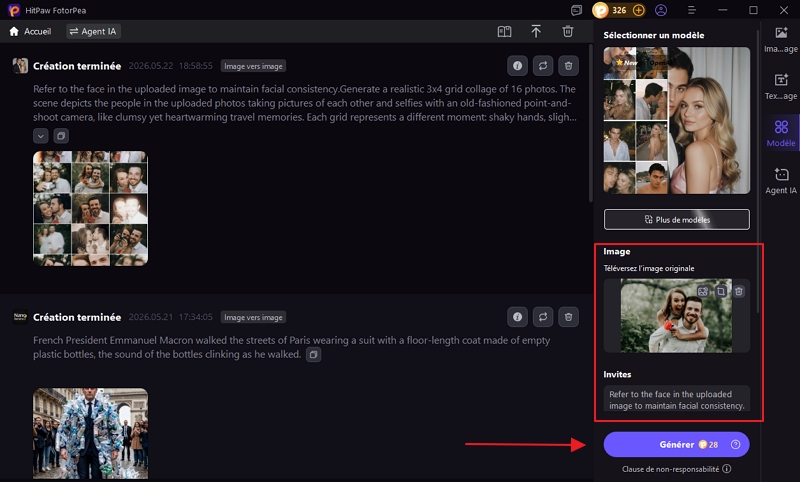Click the history list vertical scrollbar
Image resolution: width=800 pixels, height=482 pixels.
click(x=591, y=122)
